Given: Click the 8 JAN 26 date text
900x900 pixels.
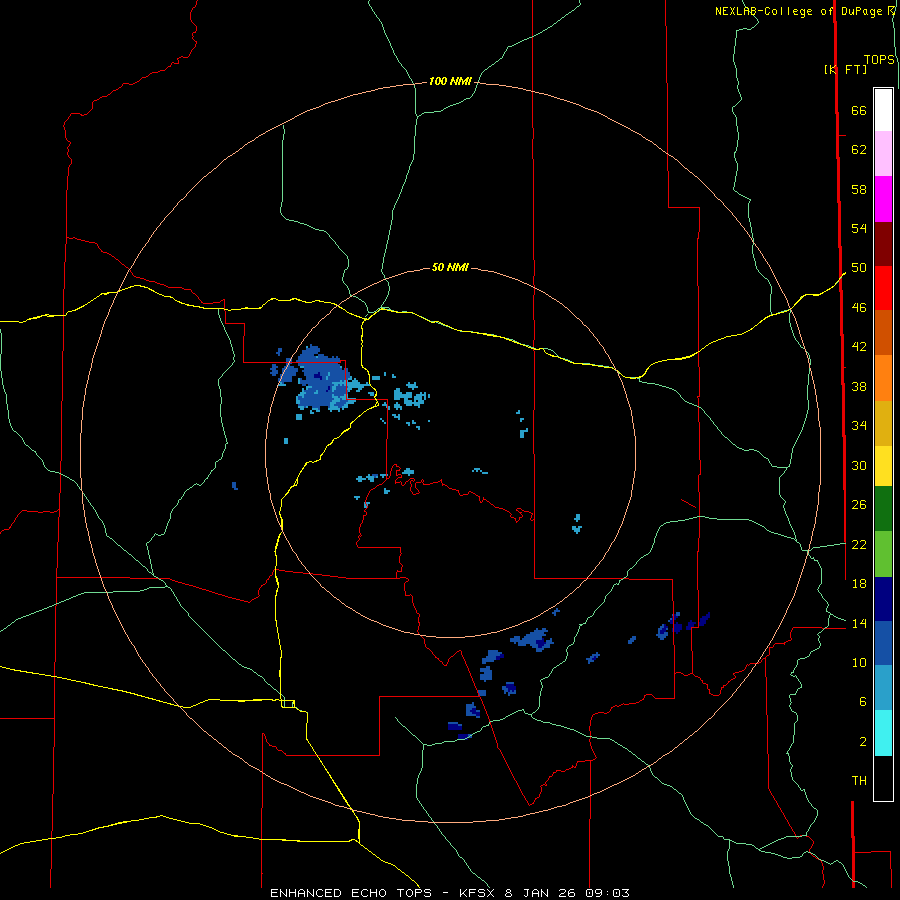Looking at the screenshot, I should [x=540, y=893].
